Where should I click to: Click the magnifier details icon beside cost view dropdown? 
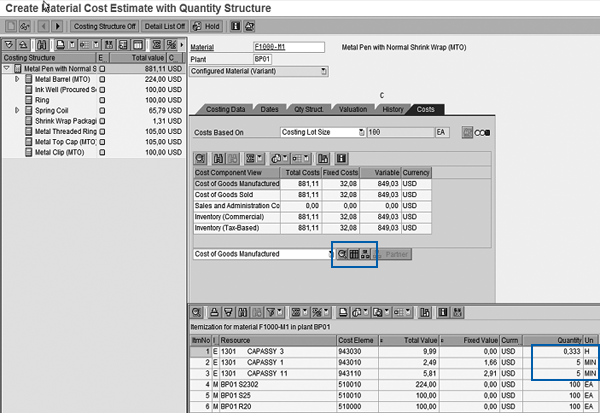(343, 255)
